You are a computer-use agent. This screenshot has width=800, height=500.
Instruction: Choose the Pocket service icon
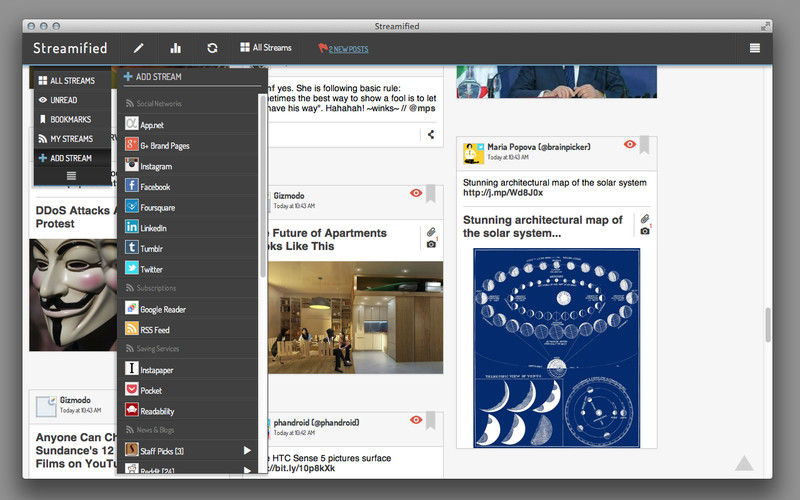point(132,389)
